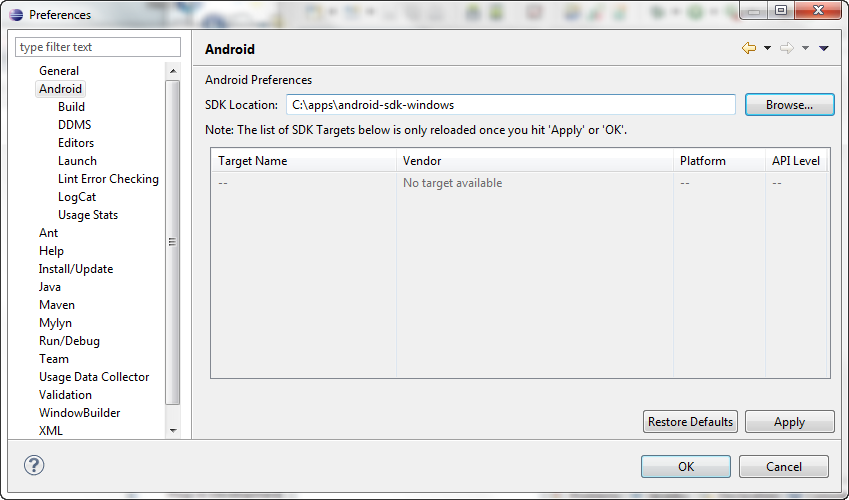This screenshot has height=500, width=849.
Task: Click the grayed forward arrow icon
Action: click(x=787, y=48)
